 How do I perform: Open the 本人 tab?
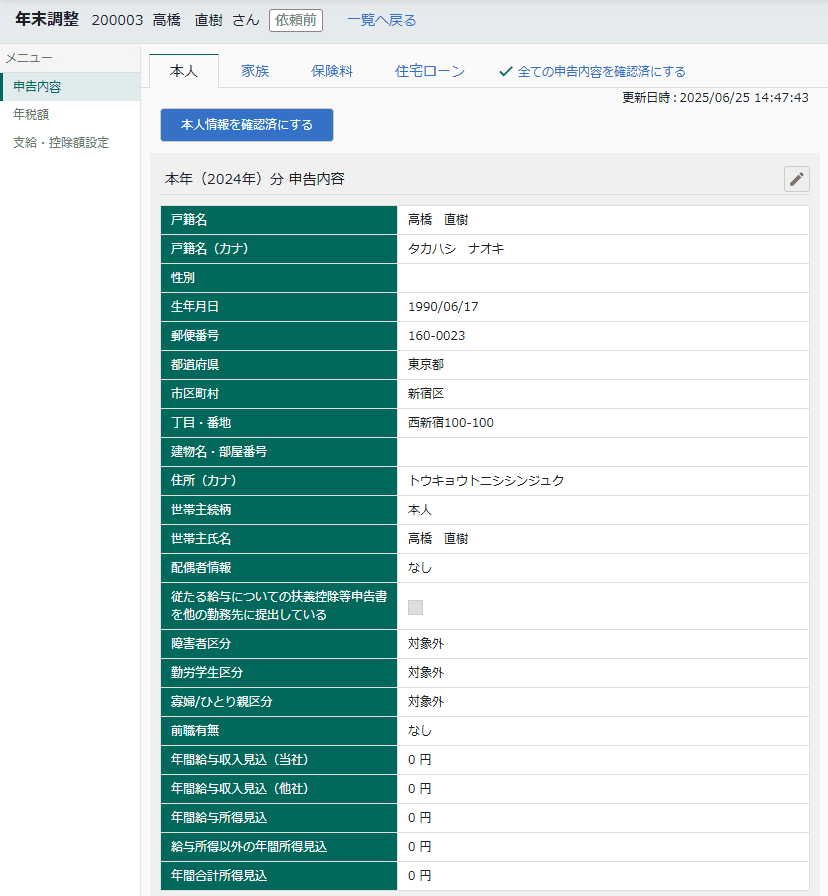(184, 71)
